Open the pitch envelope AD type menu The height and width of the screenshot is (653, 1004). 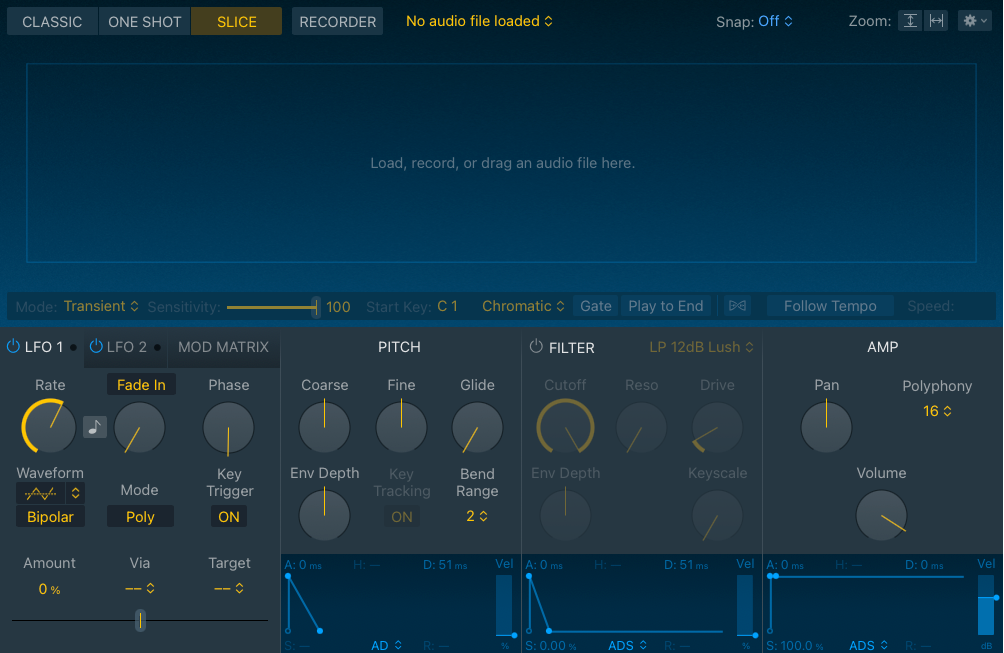[387, 645]
